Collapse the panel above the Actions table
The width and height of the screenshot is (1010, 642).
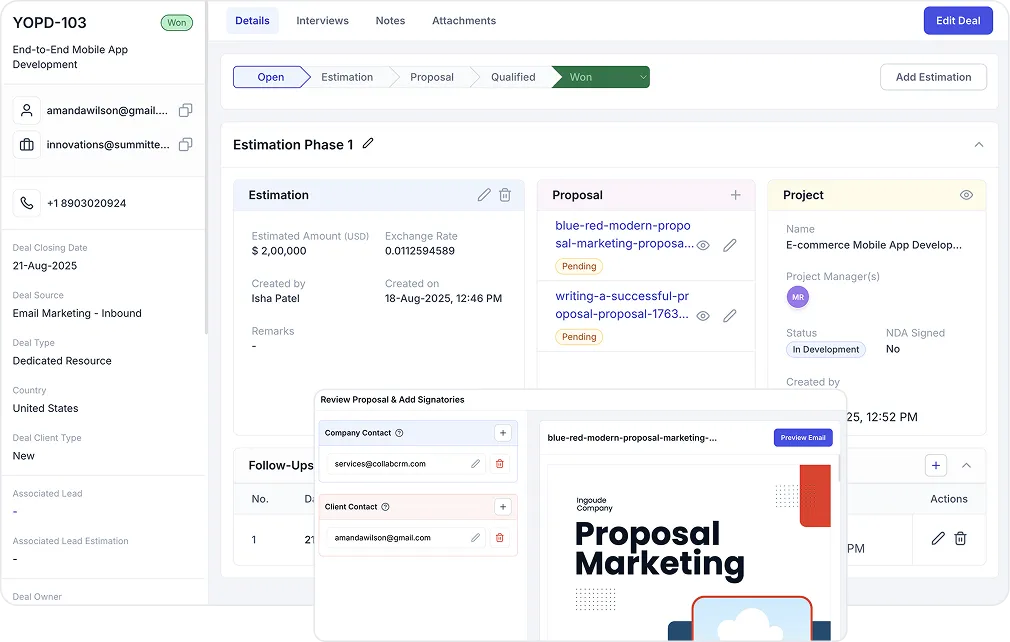[x=965, y=465]
